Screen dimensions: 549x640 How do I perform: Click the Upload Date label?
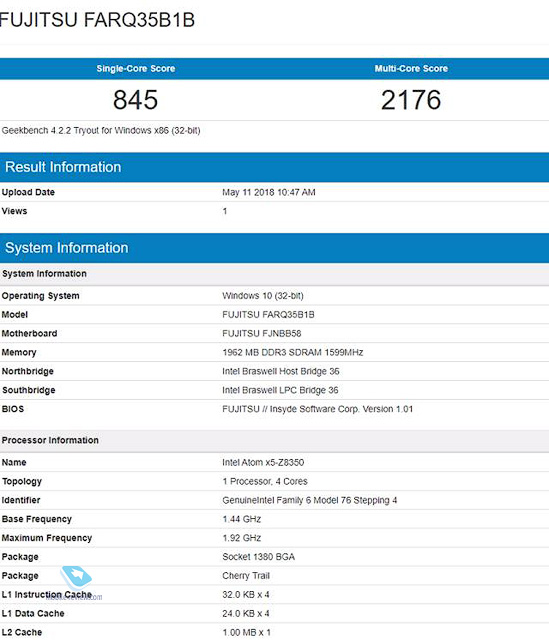(x=28, y=192)
